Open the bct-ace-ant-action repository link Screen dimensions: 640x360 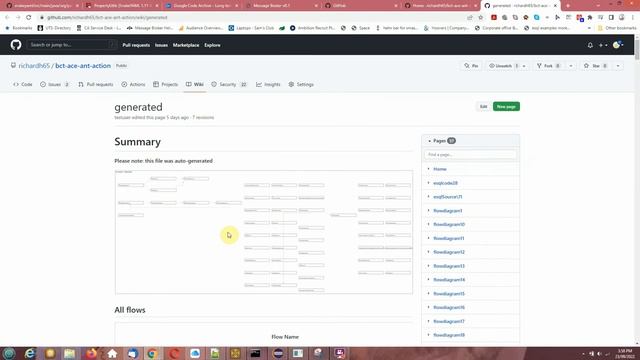83,66
